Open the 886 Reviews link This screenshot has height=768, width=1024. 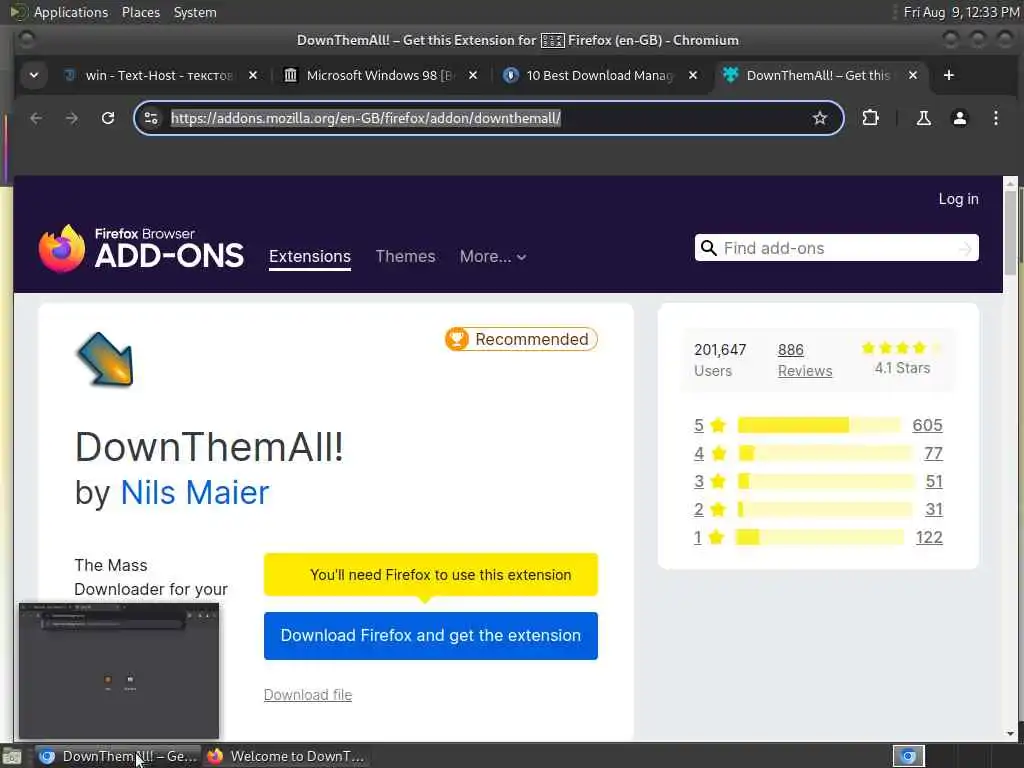pos(805,360)
